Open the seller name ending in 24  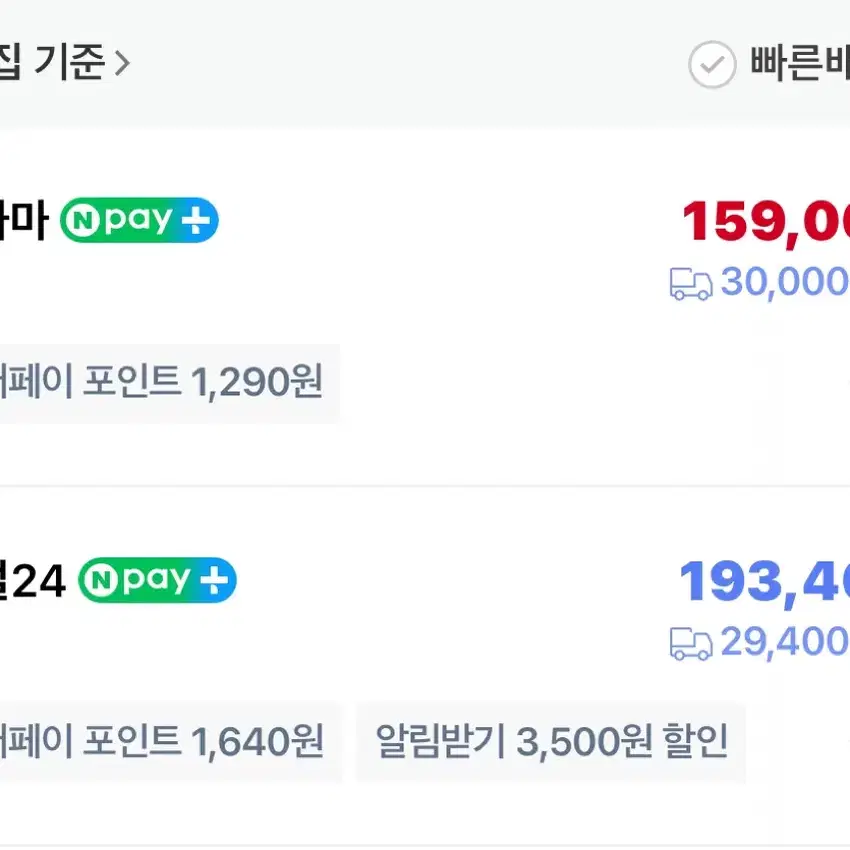pos(33,581)
